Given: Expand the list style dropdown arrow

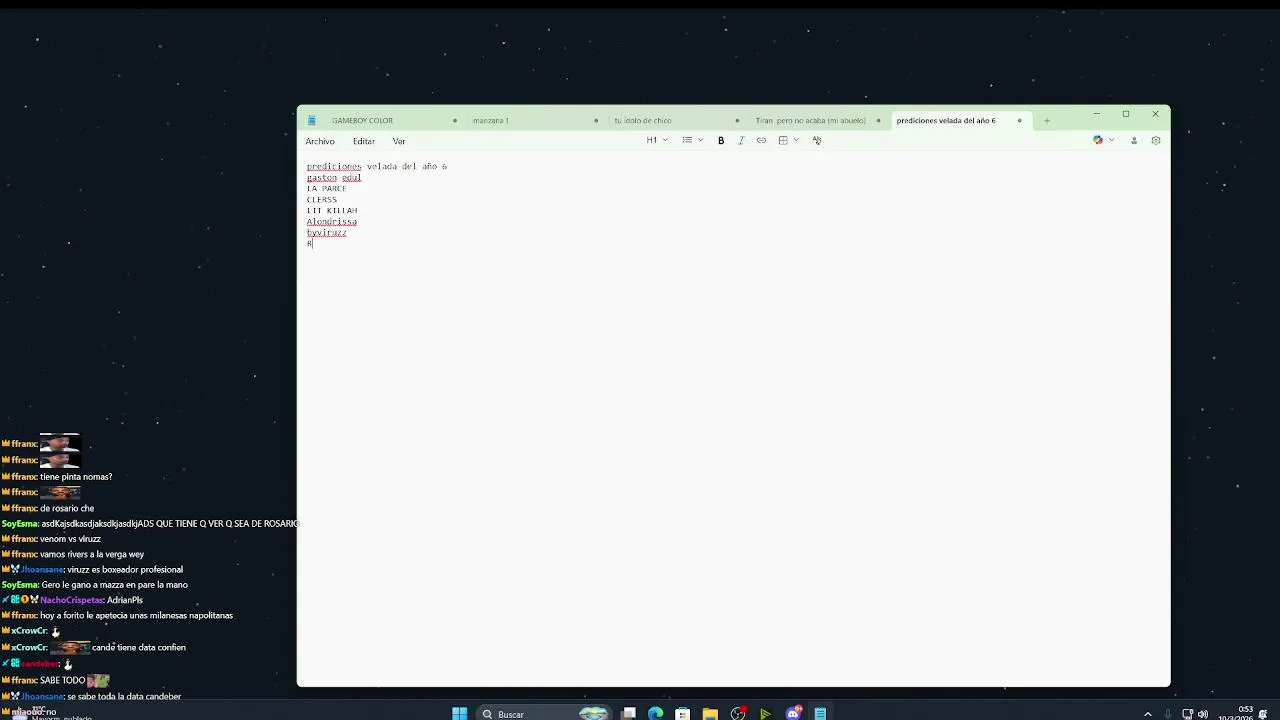Looking at the screenshot, I should pos(700,140).
